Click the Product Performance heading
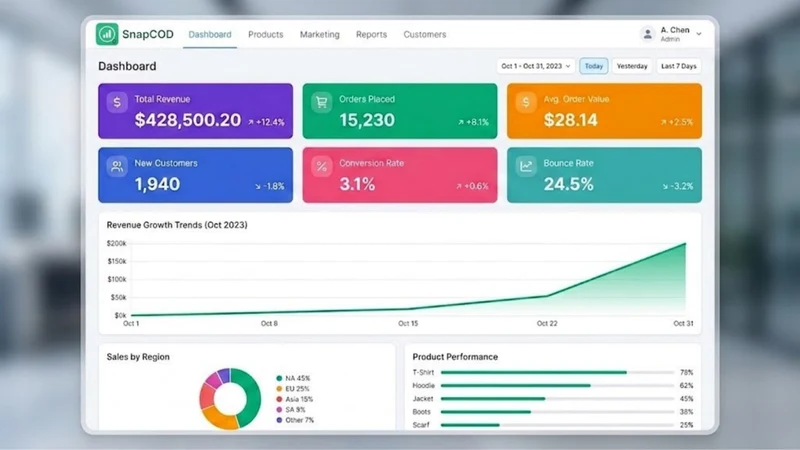 coord(455,357)
